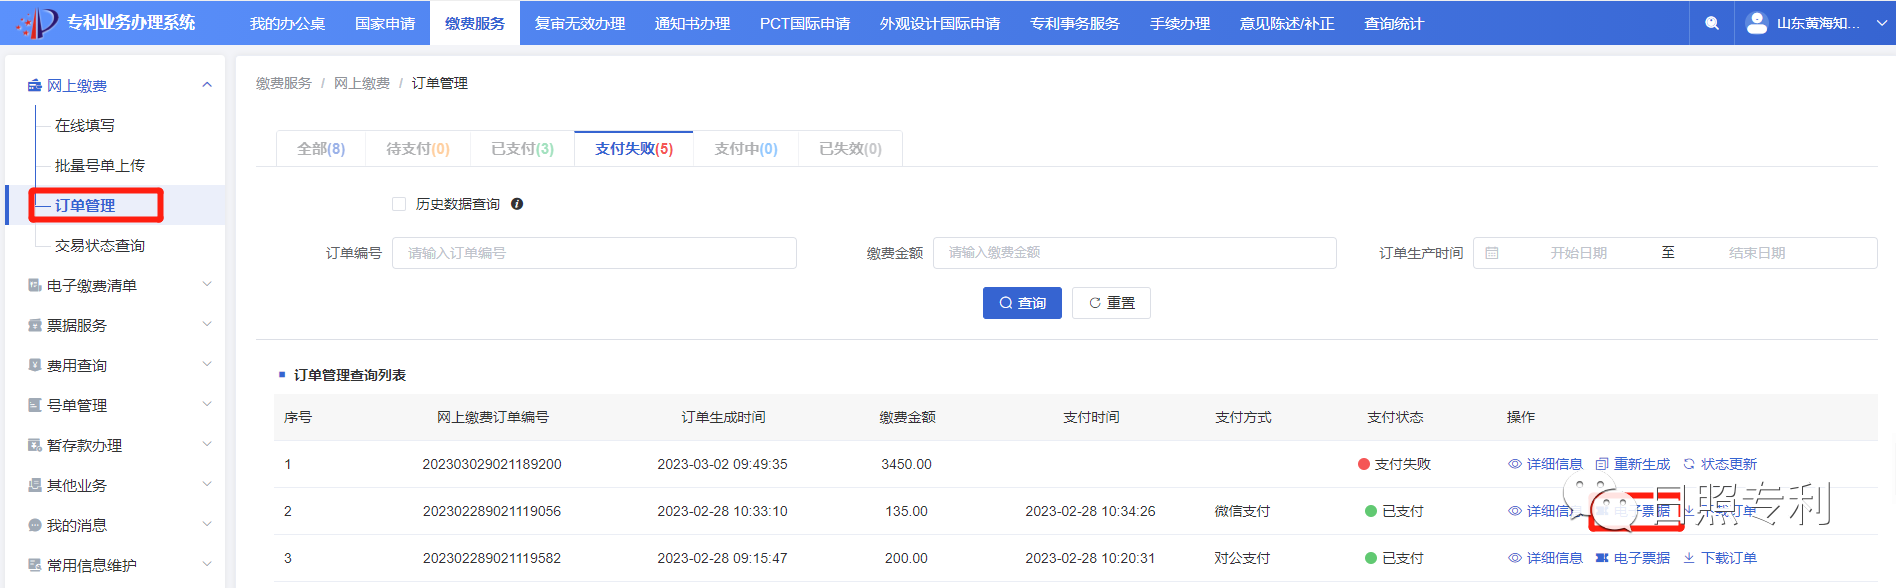The image size is (1896, 588).
Task: Enable the 历史数据查询 checkbox
Action: 399,204
